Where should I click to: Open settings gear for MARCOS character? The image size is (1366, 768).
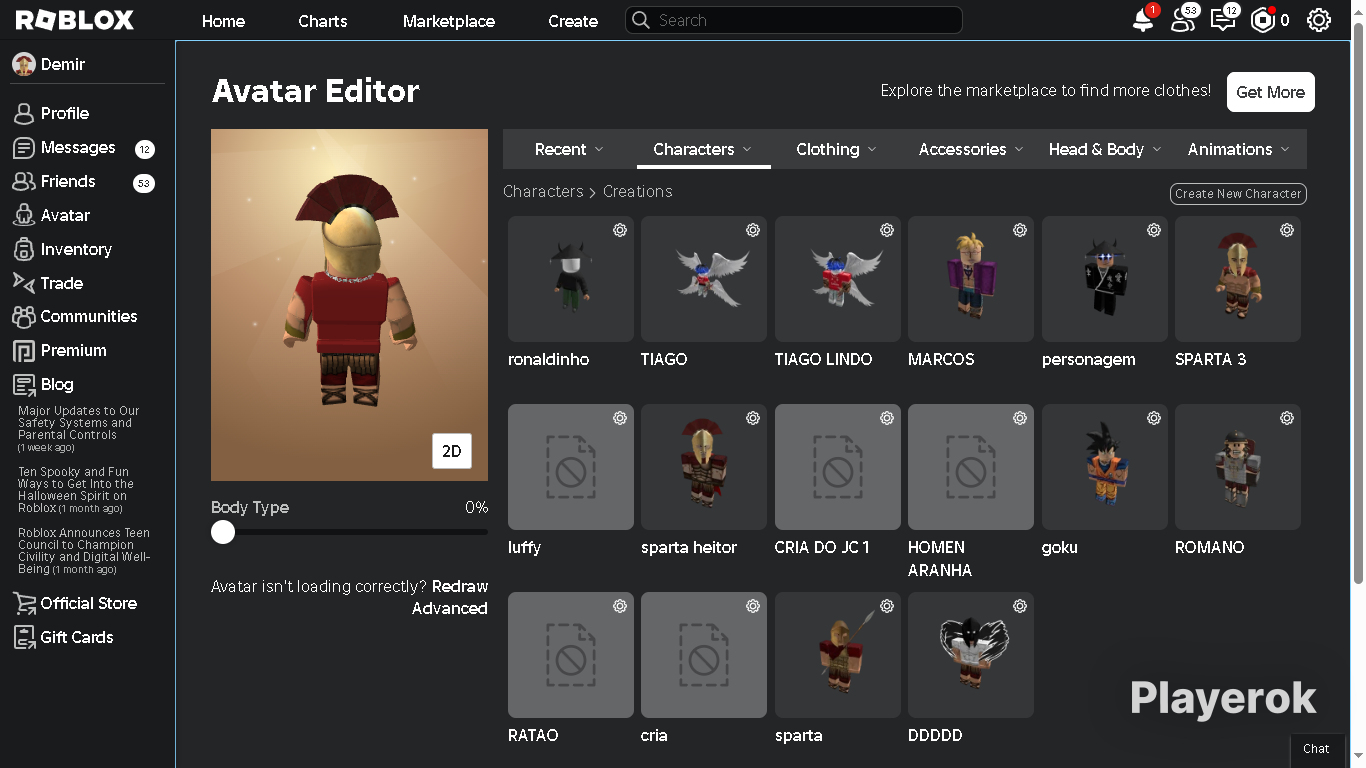click(x=1020, y=230)
